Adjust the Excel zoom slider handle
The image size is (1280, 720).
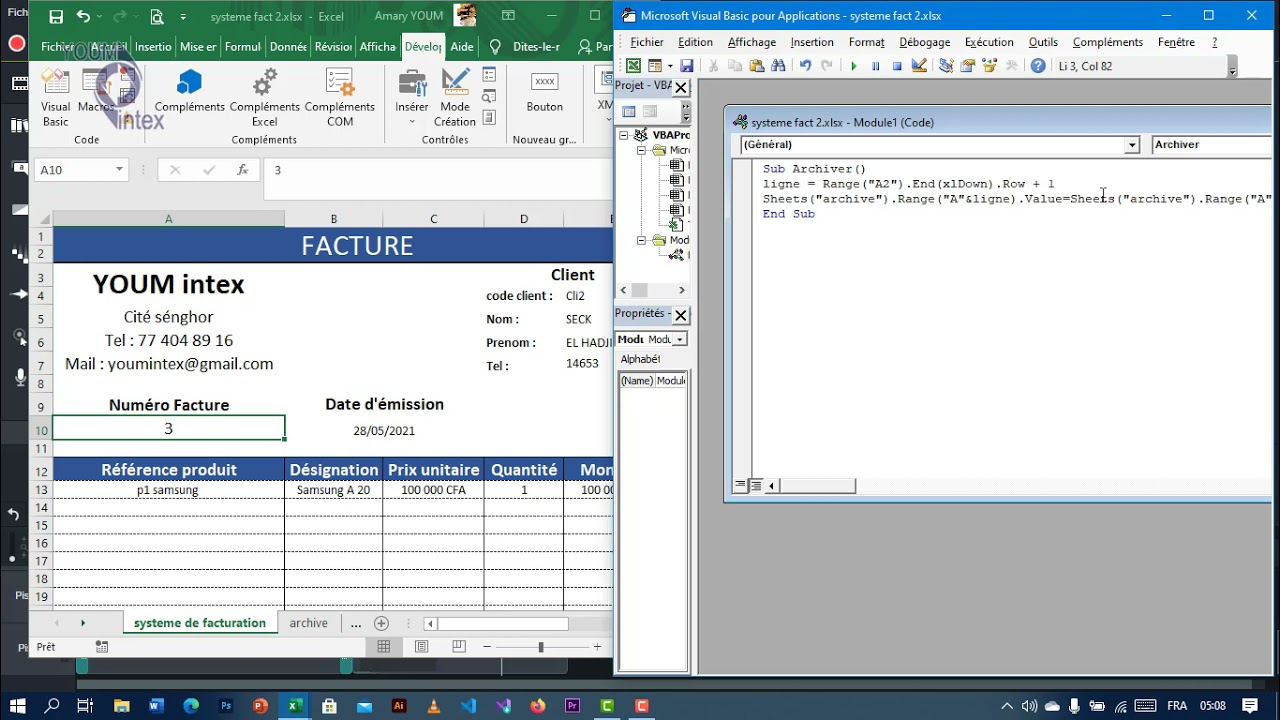[x=541, y=647]
